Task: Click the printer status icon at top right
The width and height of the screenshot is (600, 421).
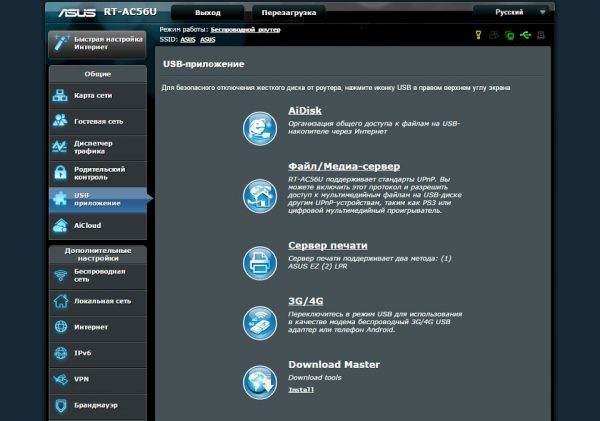Action: coord(541,35)
